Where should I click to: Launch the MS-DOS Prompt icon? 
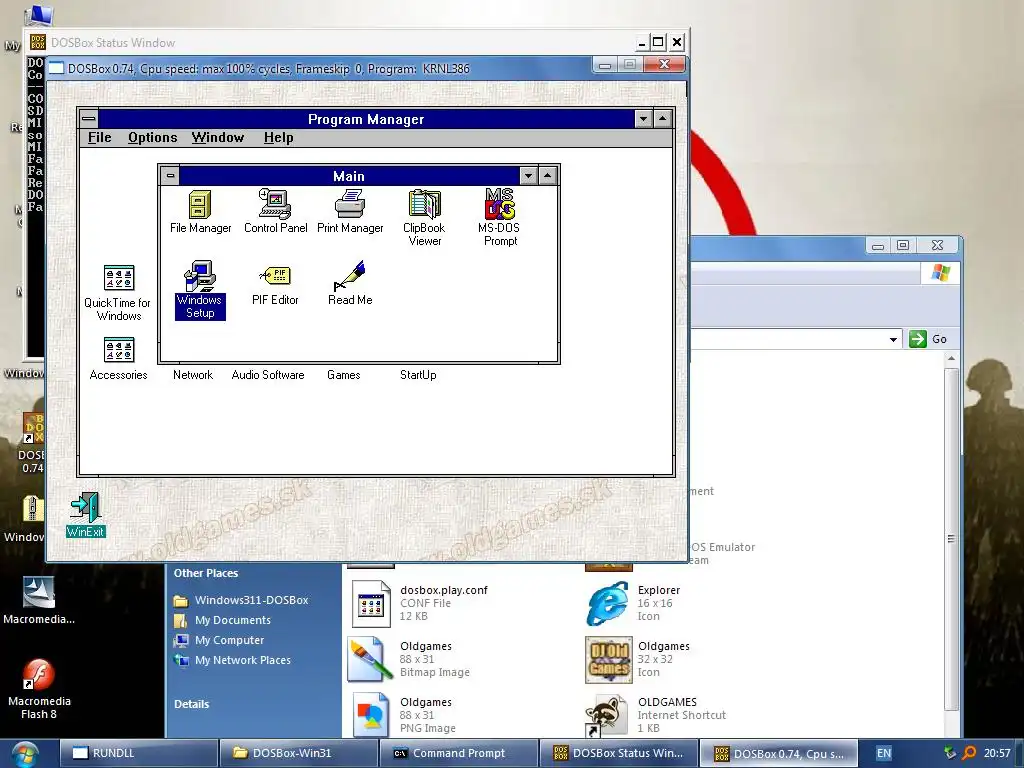(x=500, y=217)
